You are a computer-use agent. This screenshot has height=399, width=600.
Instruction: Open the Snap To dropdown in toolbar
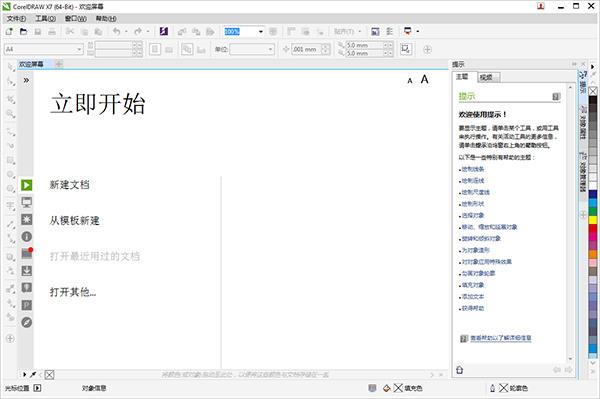click(x=347, y=31)
